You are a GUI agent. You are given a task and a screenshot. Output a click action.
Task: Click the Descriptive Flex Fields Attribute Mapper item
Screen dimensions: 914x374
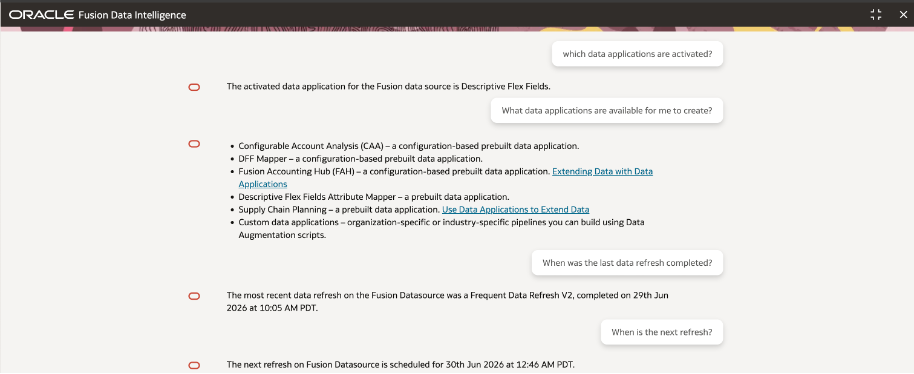click(x=374, y=197)
